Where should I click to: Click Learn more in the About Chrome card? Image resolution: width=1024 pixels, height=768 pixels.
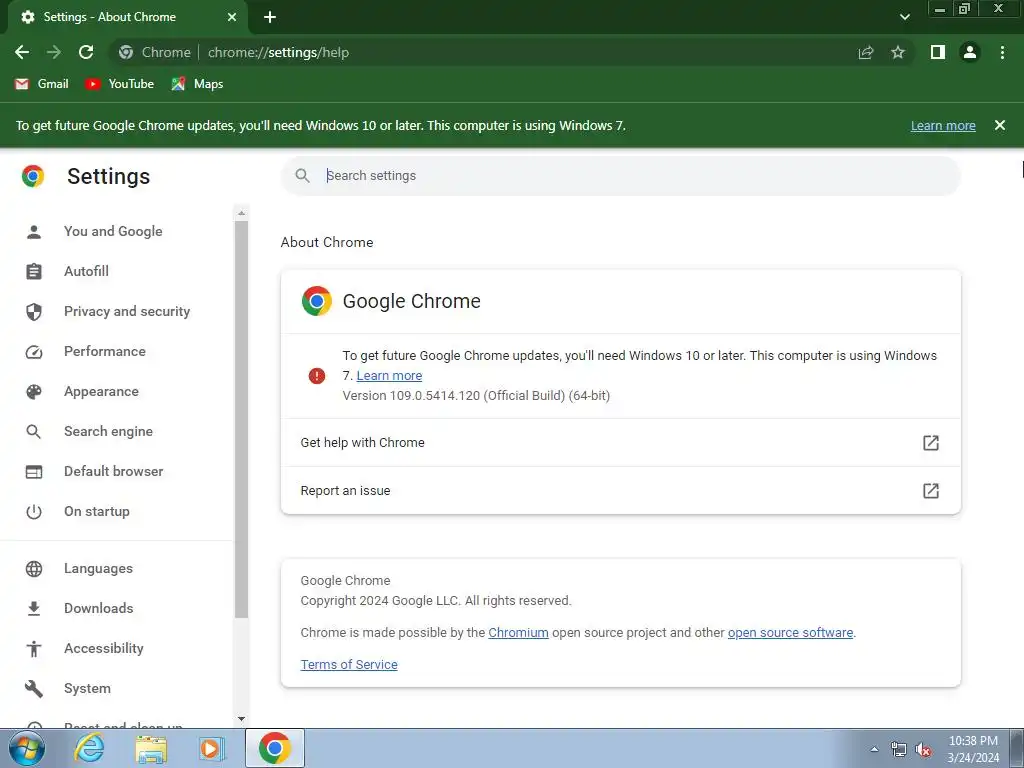[389, 376]
